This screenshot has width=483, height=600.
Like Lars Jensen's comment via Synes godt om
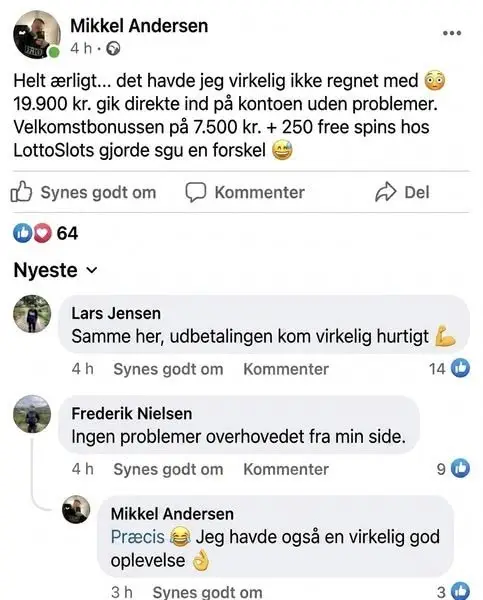point(168,369)
